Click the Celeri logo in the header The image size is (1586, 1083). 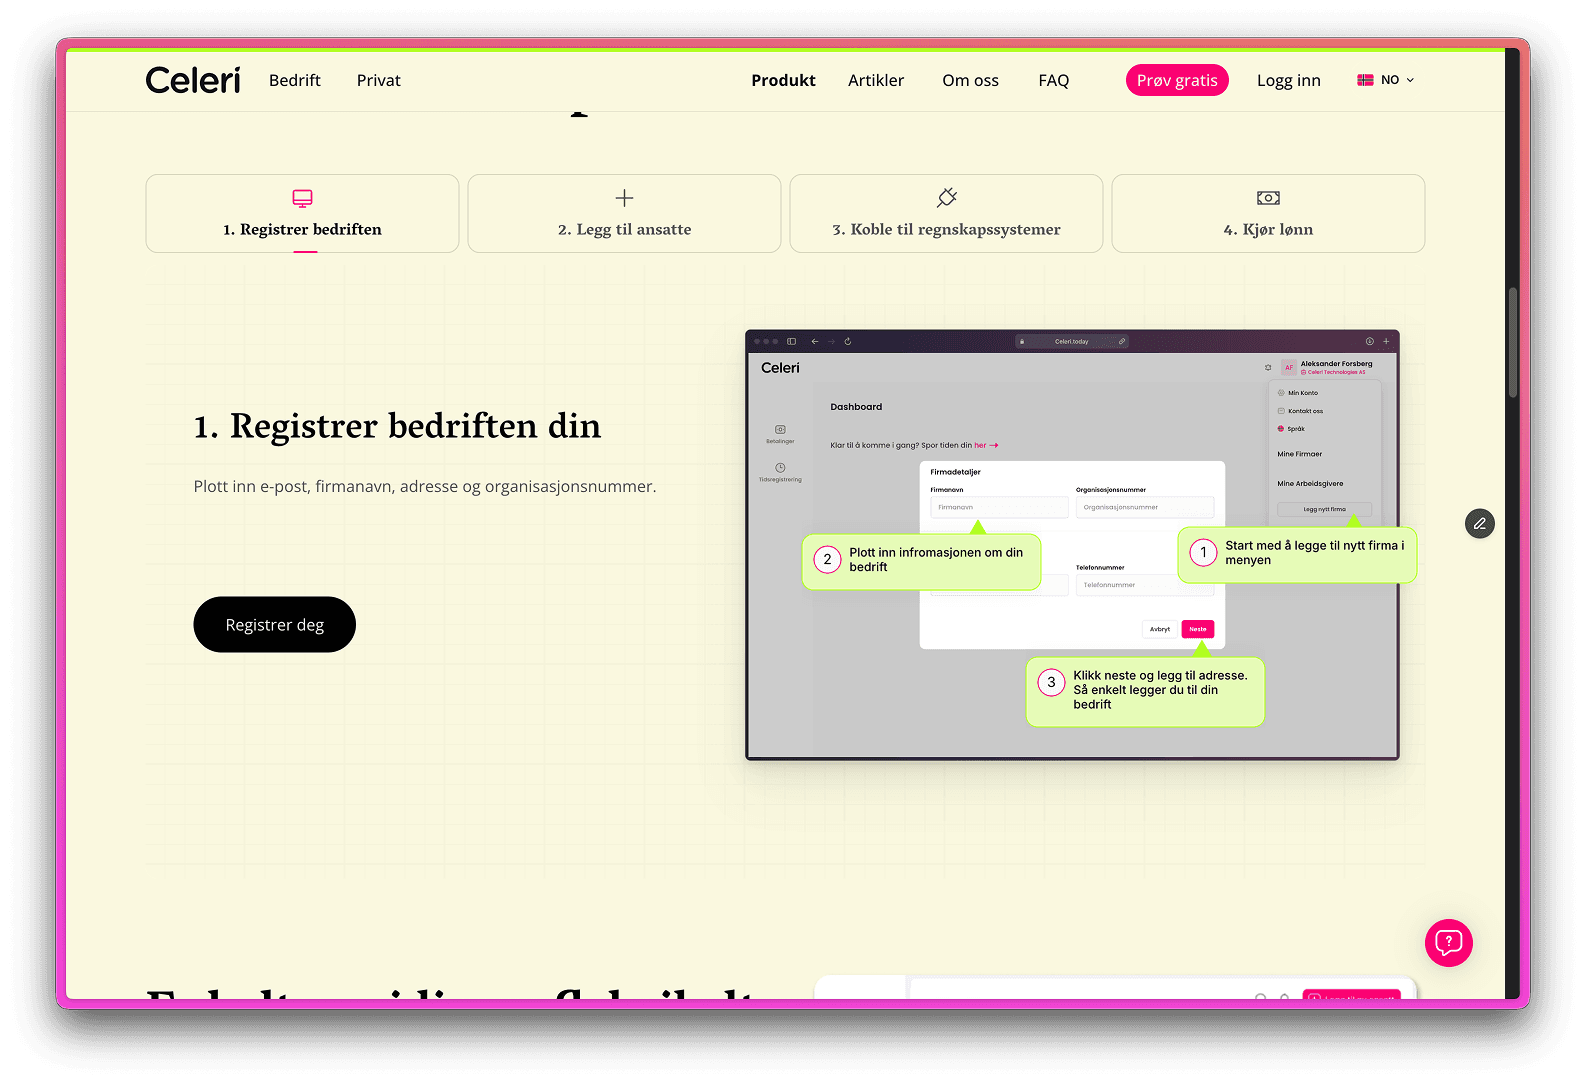coord(193,80)
